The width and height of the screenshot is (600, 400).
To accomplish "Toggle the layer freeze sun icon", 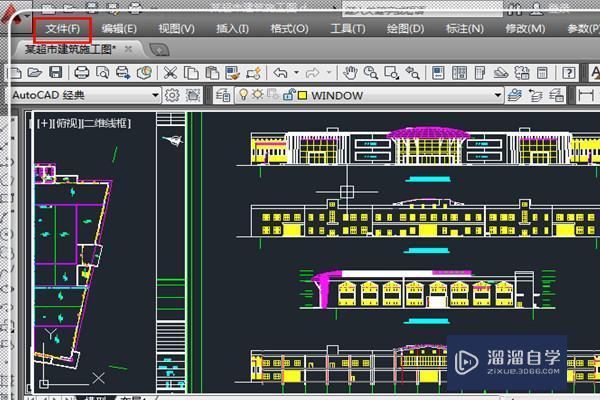I will 257,95.
